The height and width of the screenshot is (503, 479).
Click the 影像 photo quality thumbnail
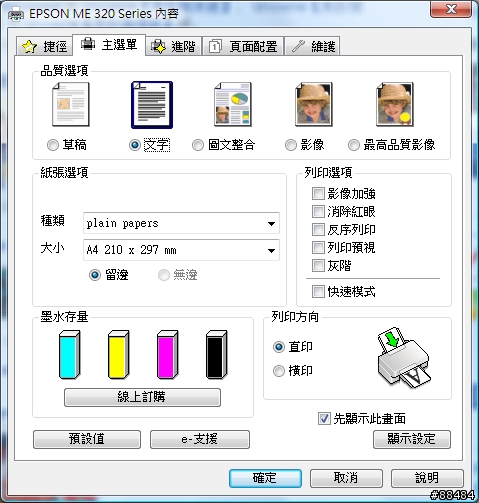tap(314, 104)
